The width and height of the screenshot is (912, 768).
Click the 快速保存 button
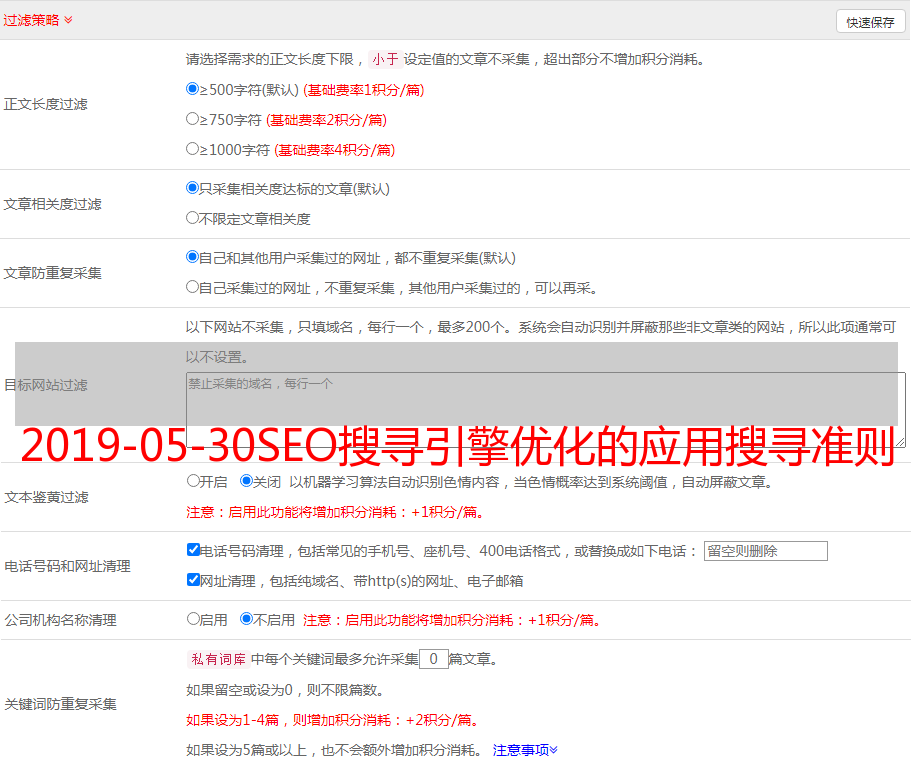click(870, 22)
